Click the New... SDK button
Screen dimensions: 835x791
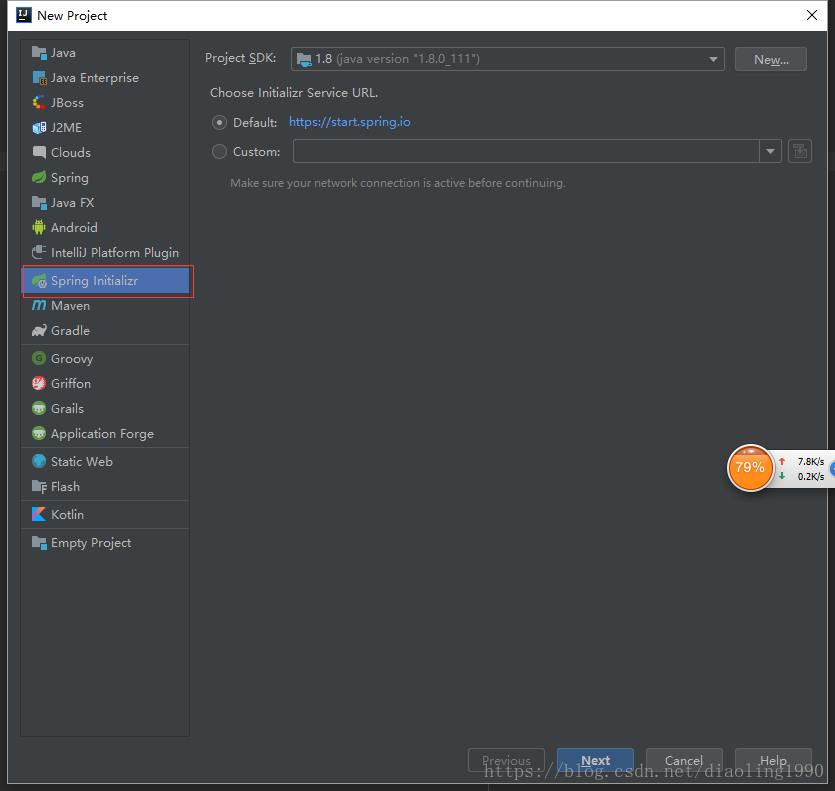click(771, 59)
